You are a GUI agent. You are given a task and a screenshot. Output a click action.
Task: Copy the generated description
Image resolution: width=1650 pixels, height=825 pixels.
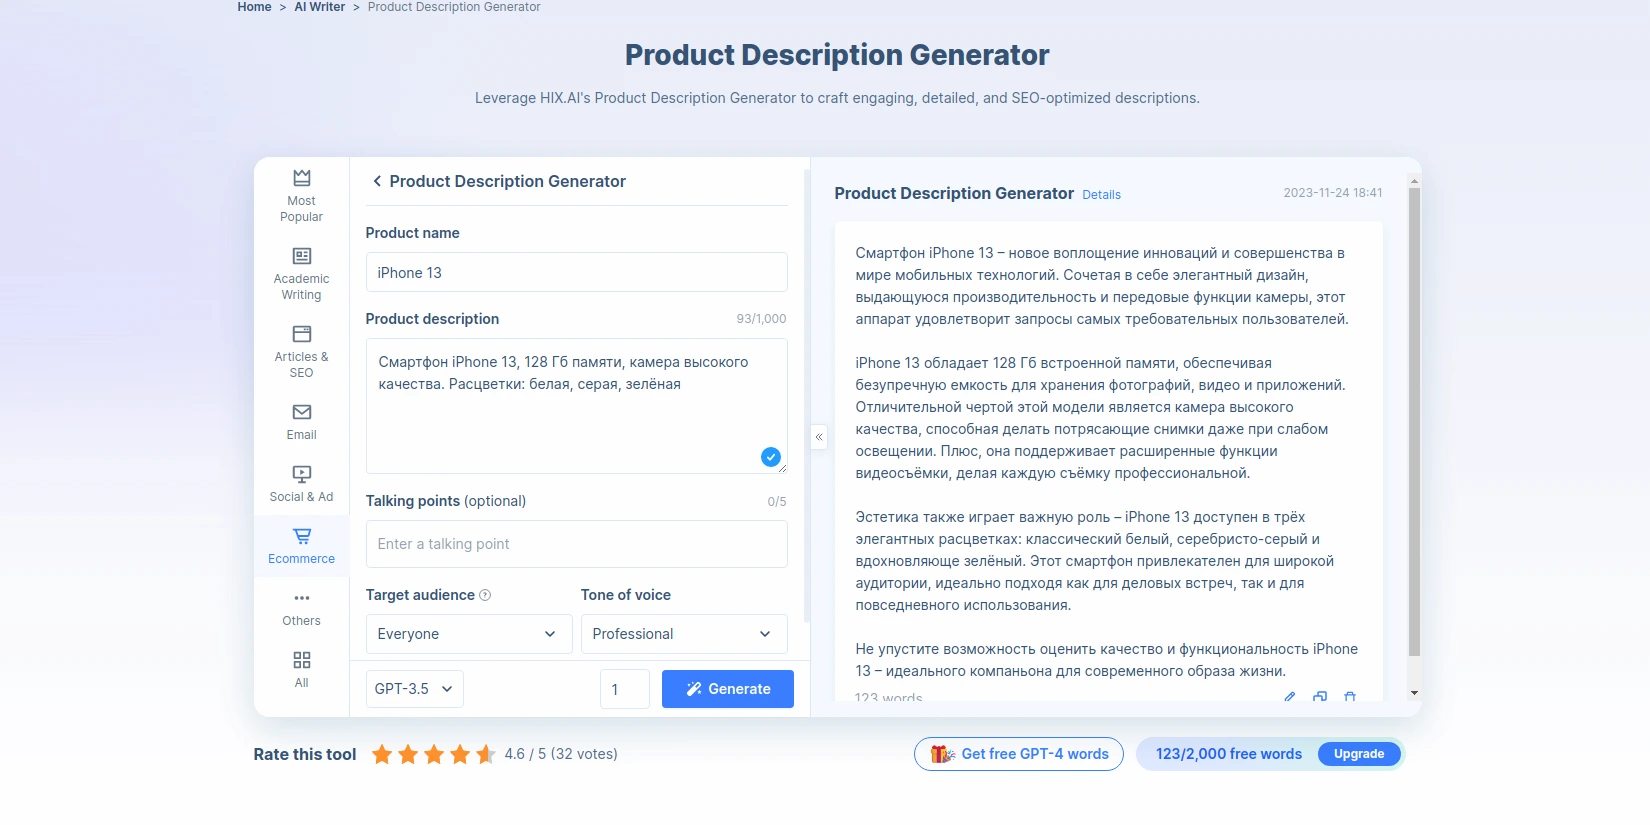coord(1320,696)
